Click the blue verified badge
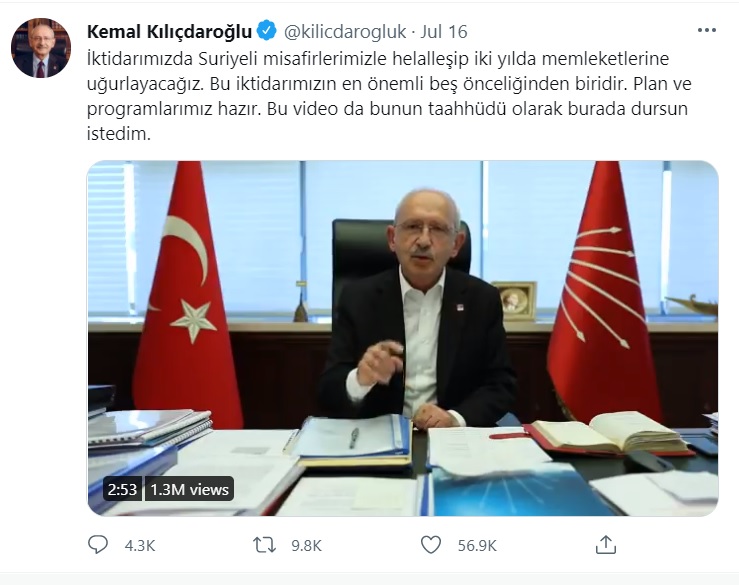The width and height of the screenshot is (739, 585). coord(266,31)
